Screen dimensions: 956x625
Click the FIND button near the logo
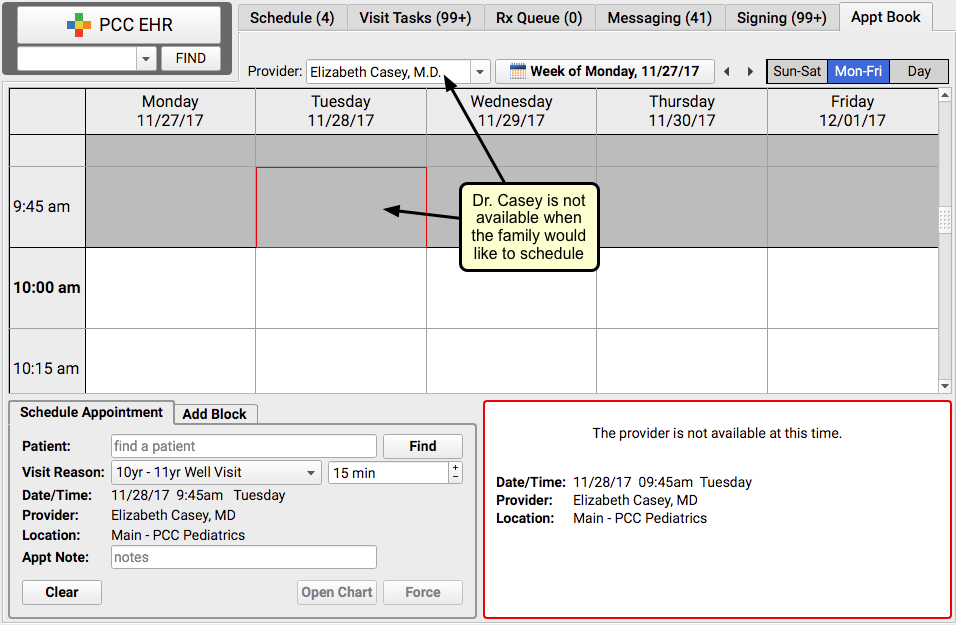pos(190,59)
